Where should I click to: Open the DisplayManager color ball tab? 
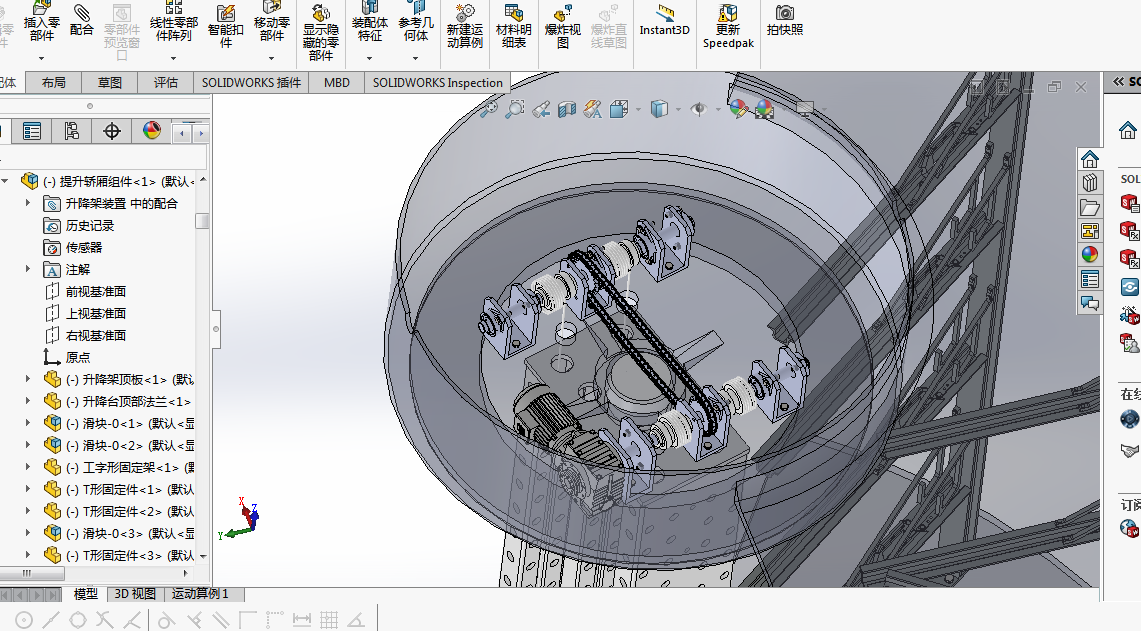click(151, 131)
